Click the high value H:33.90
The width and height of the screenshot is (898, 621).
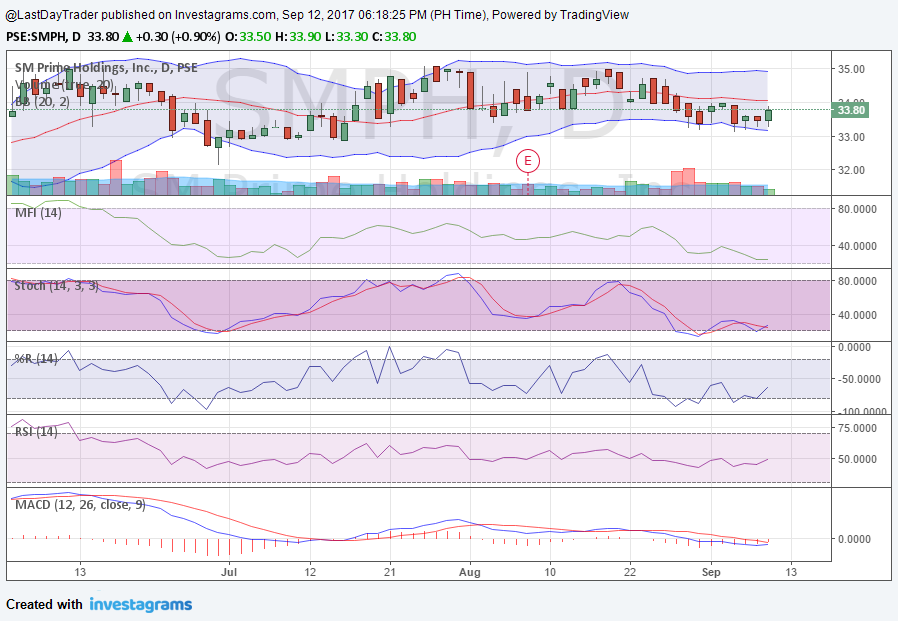(x=298, y=37)
